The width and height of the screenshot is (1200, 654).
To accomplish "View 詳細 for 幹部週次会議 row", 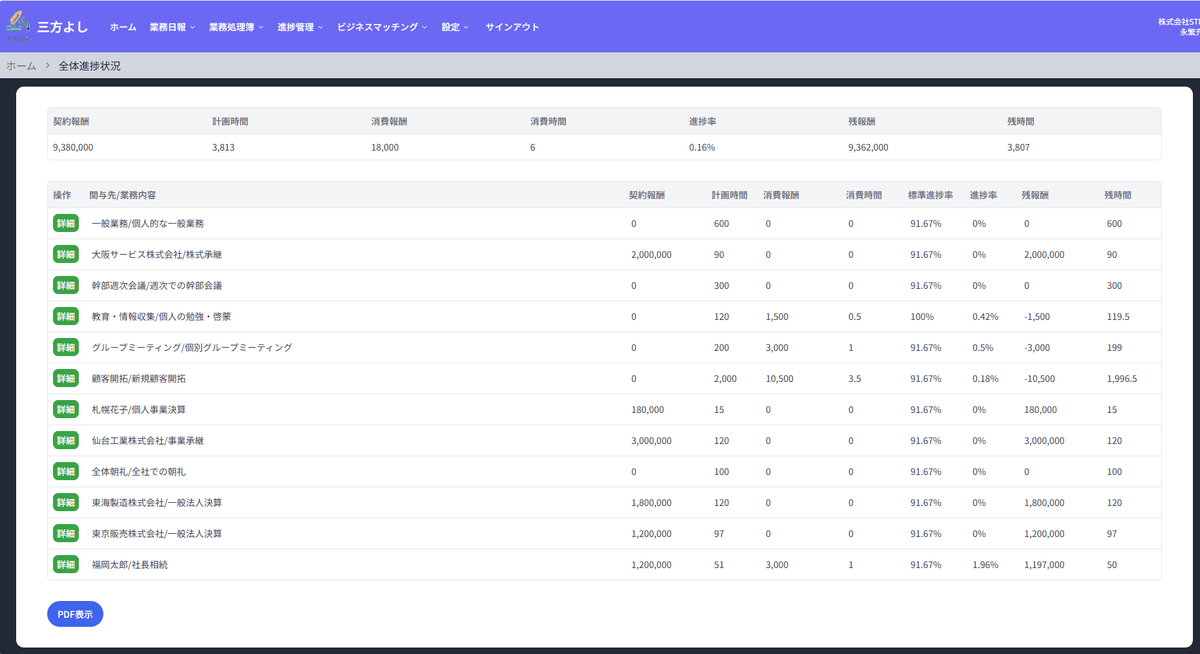I will tap(66, 286).
